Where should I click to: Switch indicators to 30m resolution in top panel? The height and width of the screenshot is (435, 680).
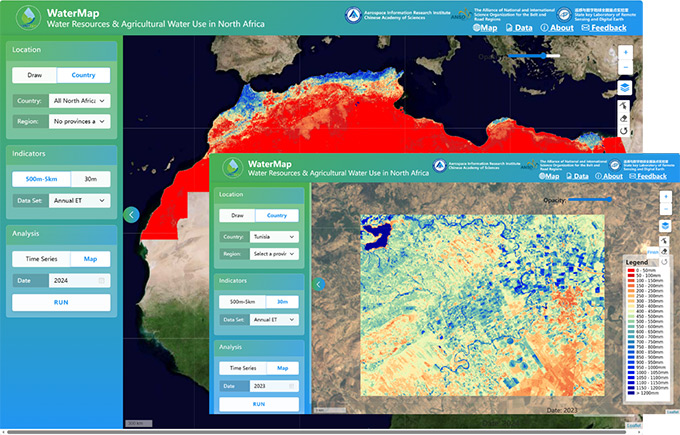click(x=89, y=178)
